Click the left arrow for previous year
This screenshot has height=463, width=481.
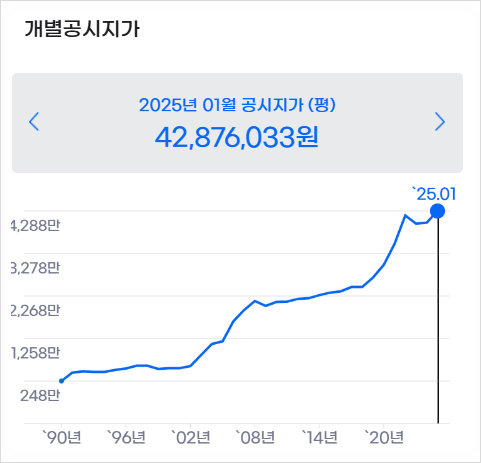point(34,122)
